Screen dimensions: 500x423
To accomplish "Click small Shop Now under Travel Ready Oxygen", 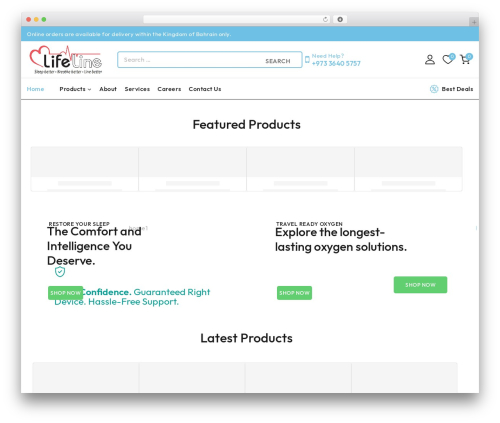I will (294, 293).
